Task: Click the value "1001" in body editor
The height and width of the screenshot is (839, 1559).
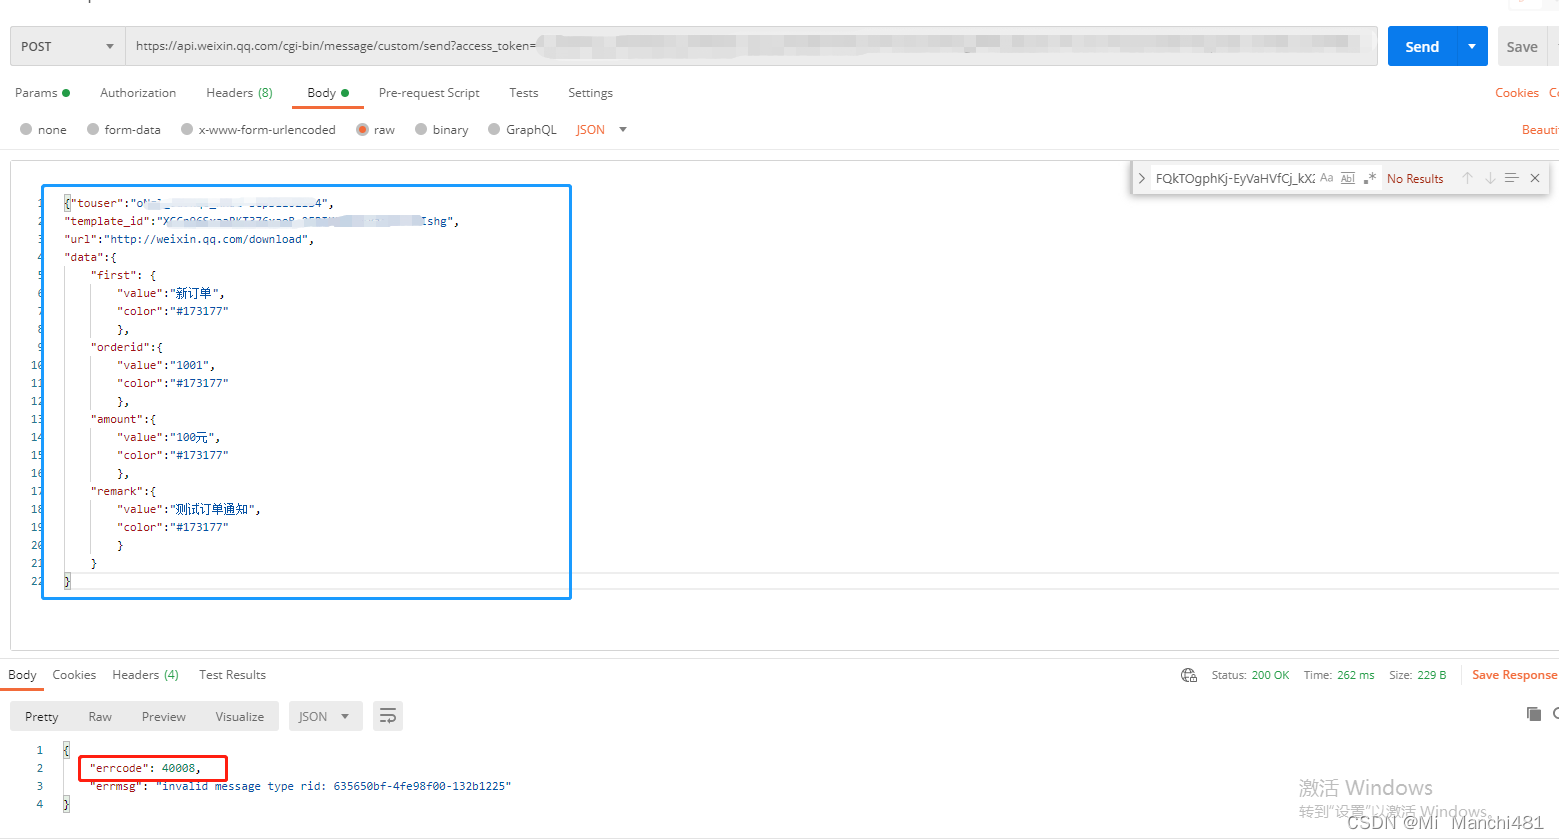Action: pyautogui.click(x=189, y=365)
